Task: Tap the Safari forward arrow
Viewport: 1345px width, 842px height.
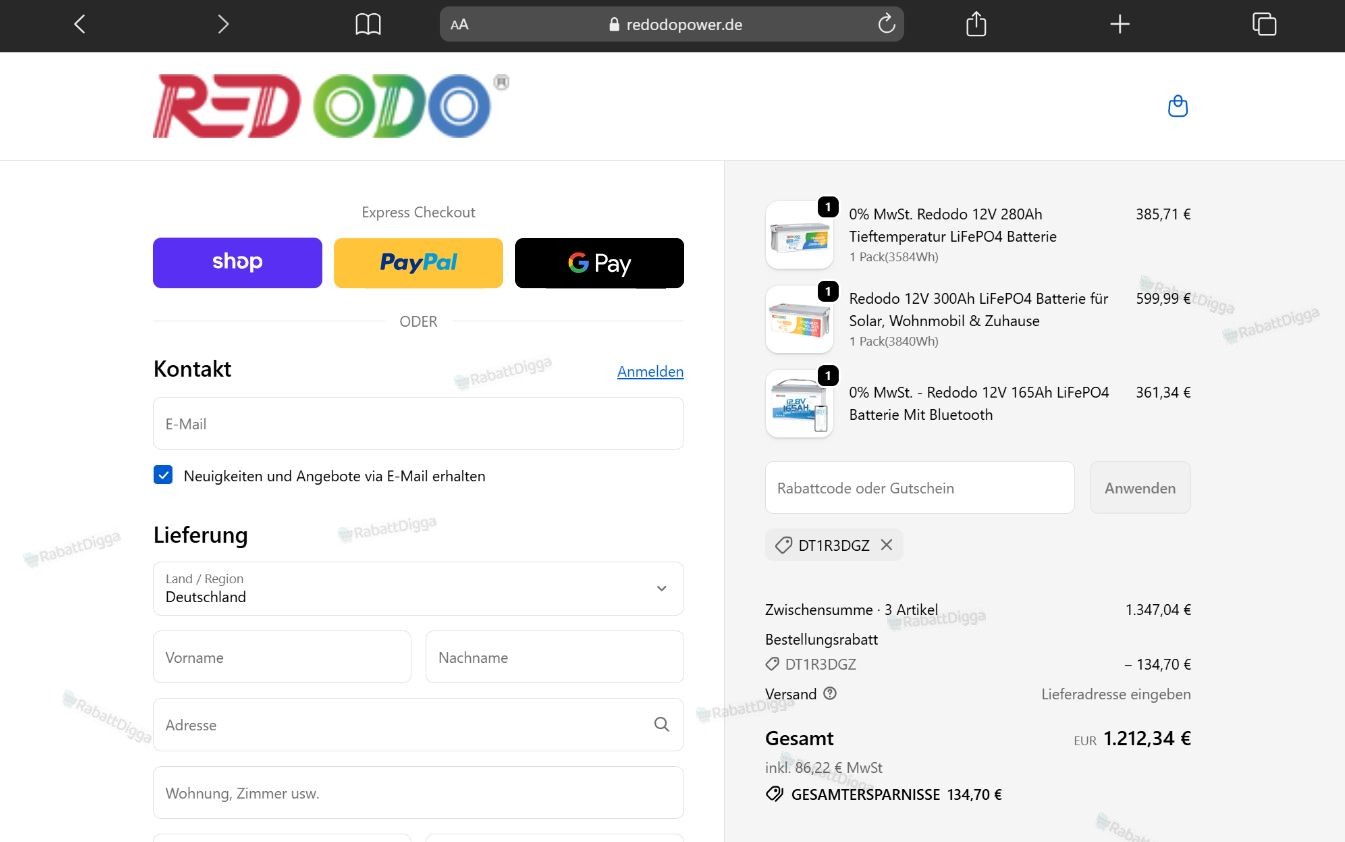Action: [223, 24]
